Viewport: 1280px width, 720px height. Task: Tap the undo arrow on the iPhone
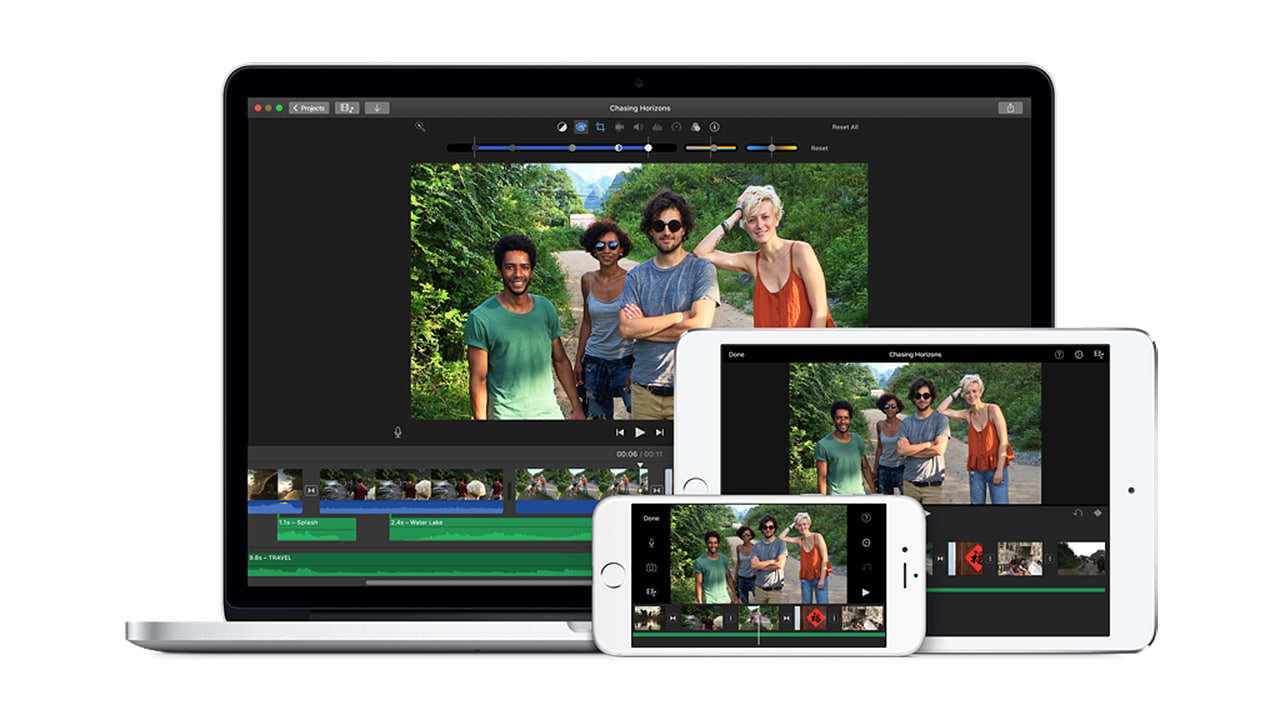pos(866,567)
